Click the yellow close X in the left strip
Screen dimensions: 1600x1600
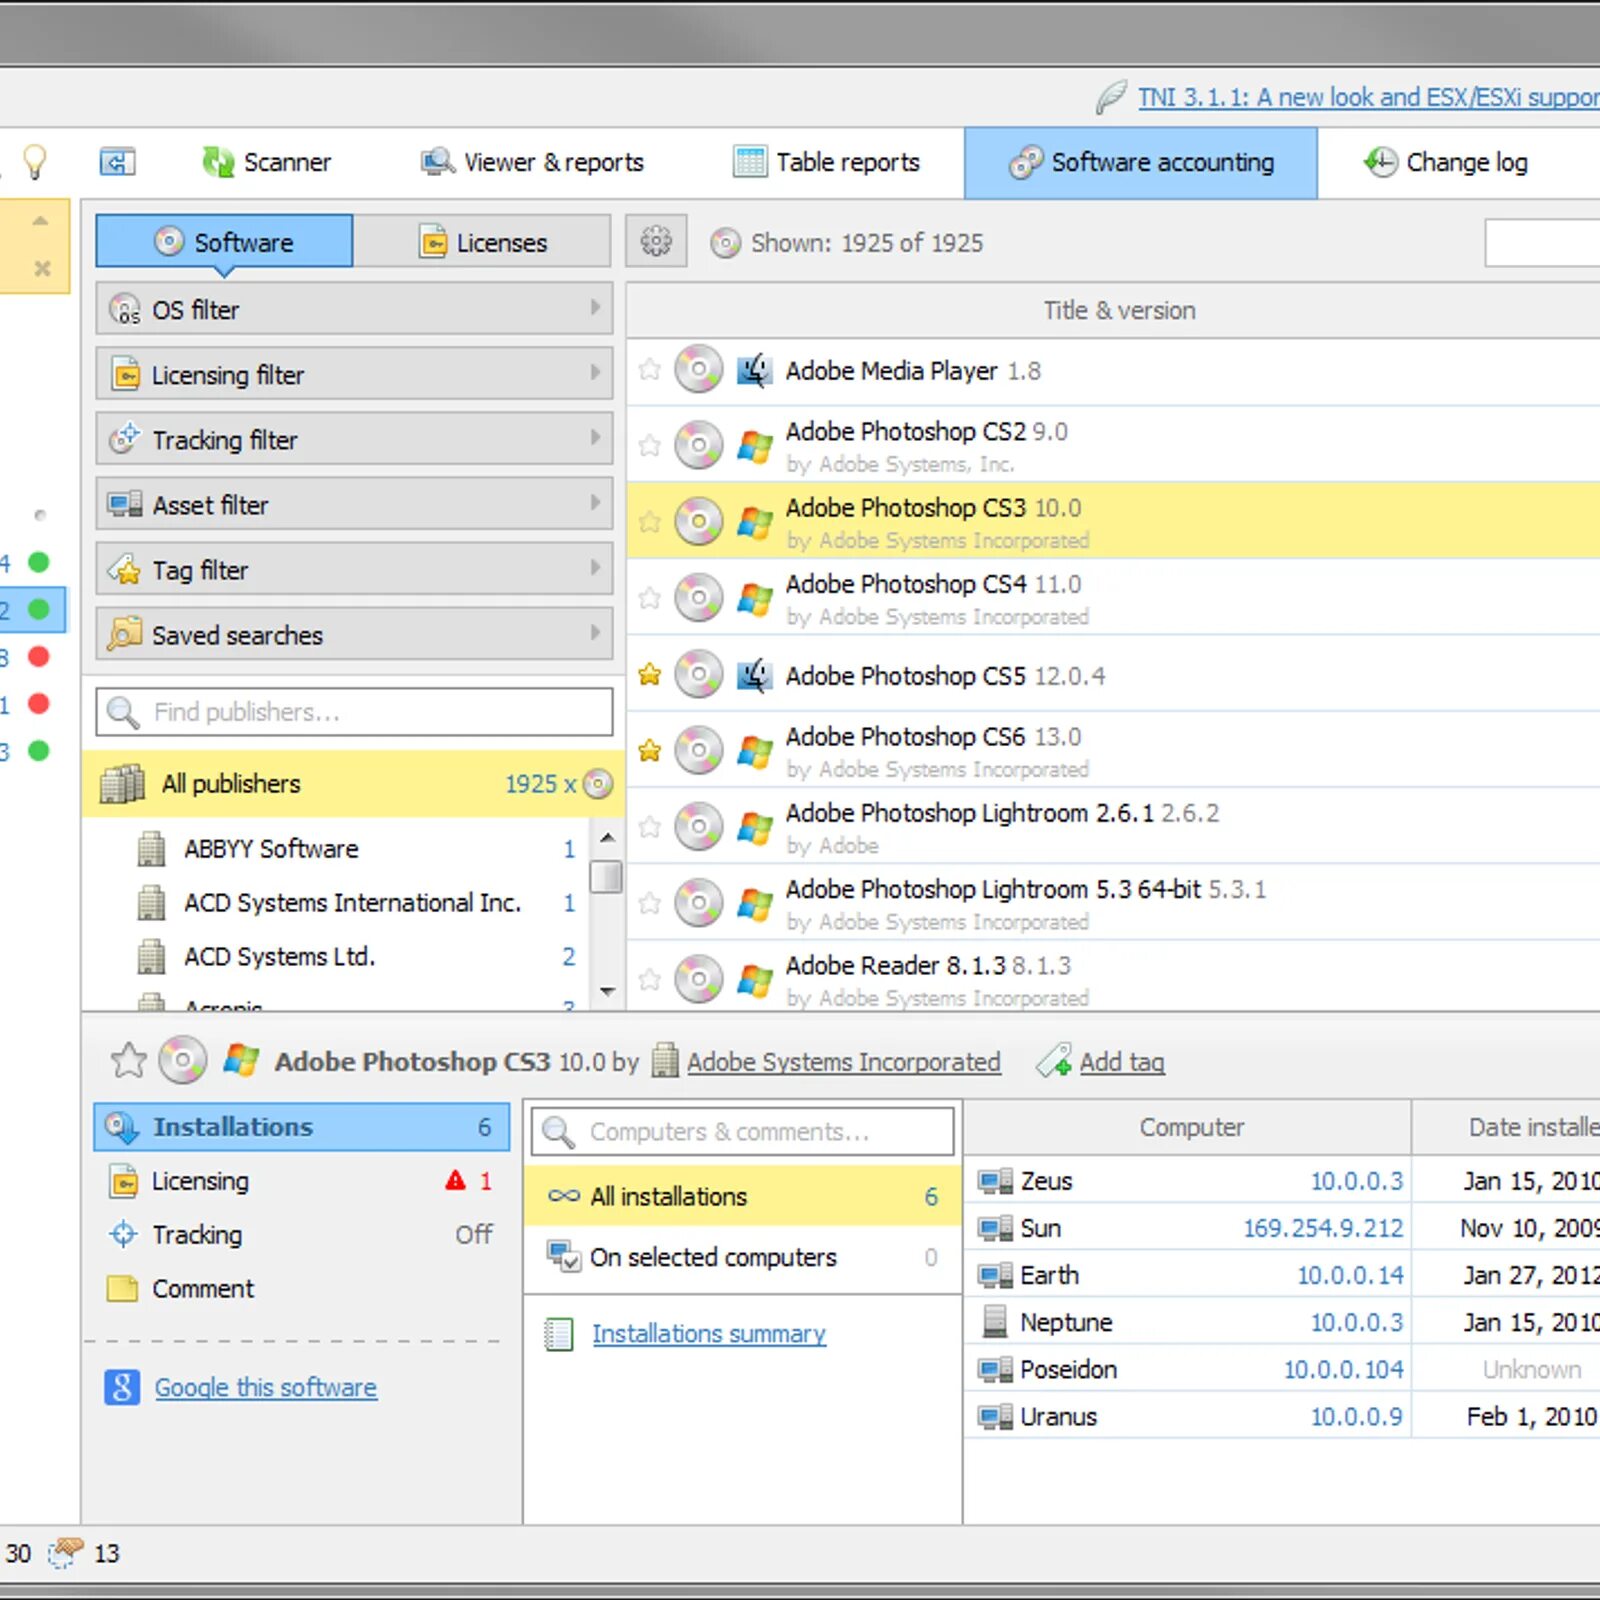point(42,268)
